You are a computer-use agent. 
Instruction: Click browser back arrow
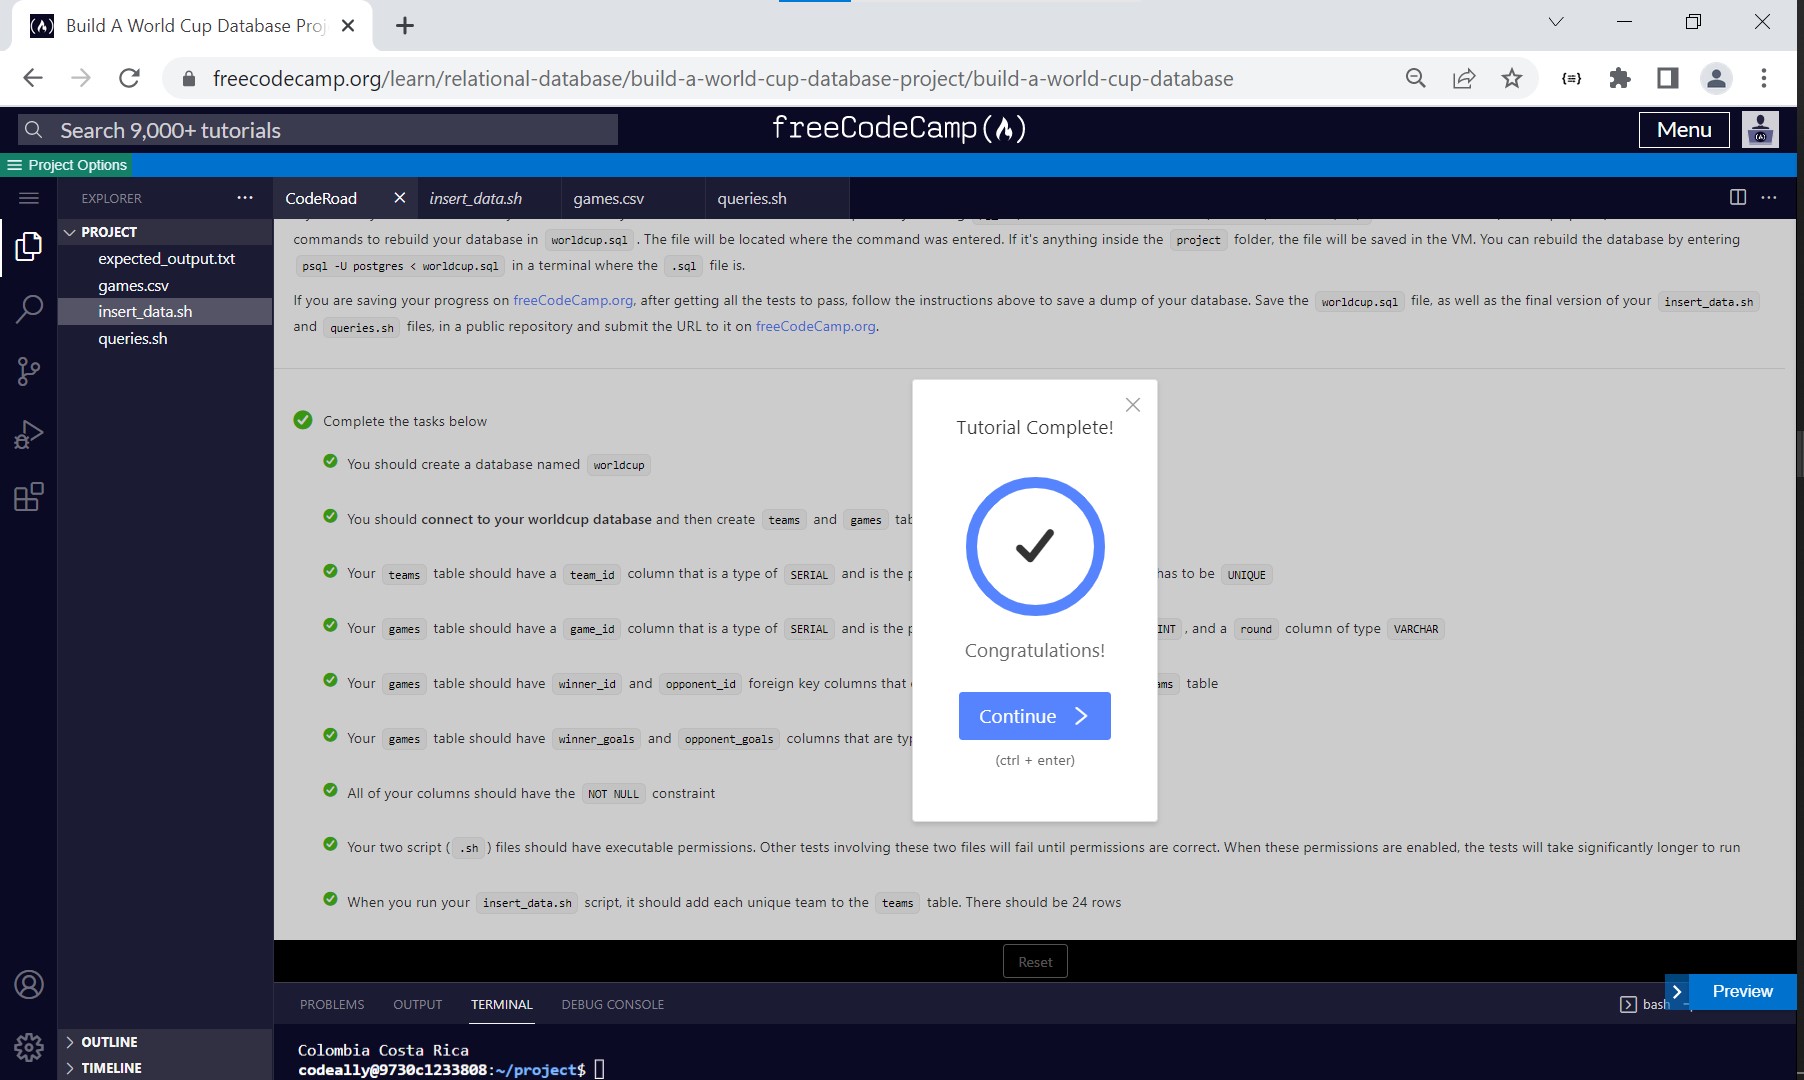coord(33,78)
